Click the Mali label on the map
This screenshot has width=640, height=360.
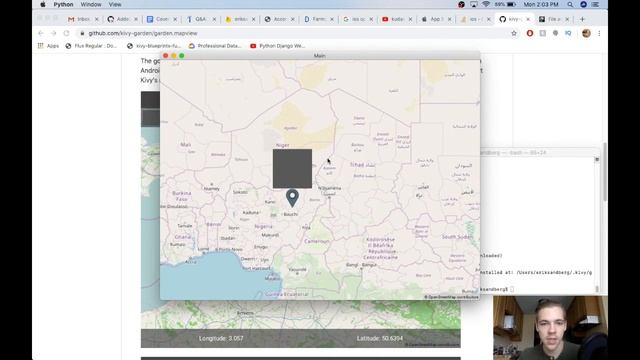(185, 144)
